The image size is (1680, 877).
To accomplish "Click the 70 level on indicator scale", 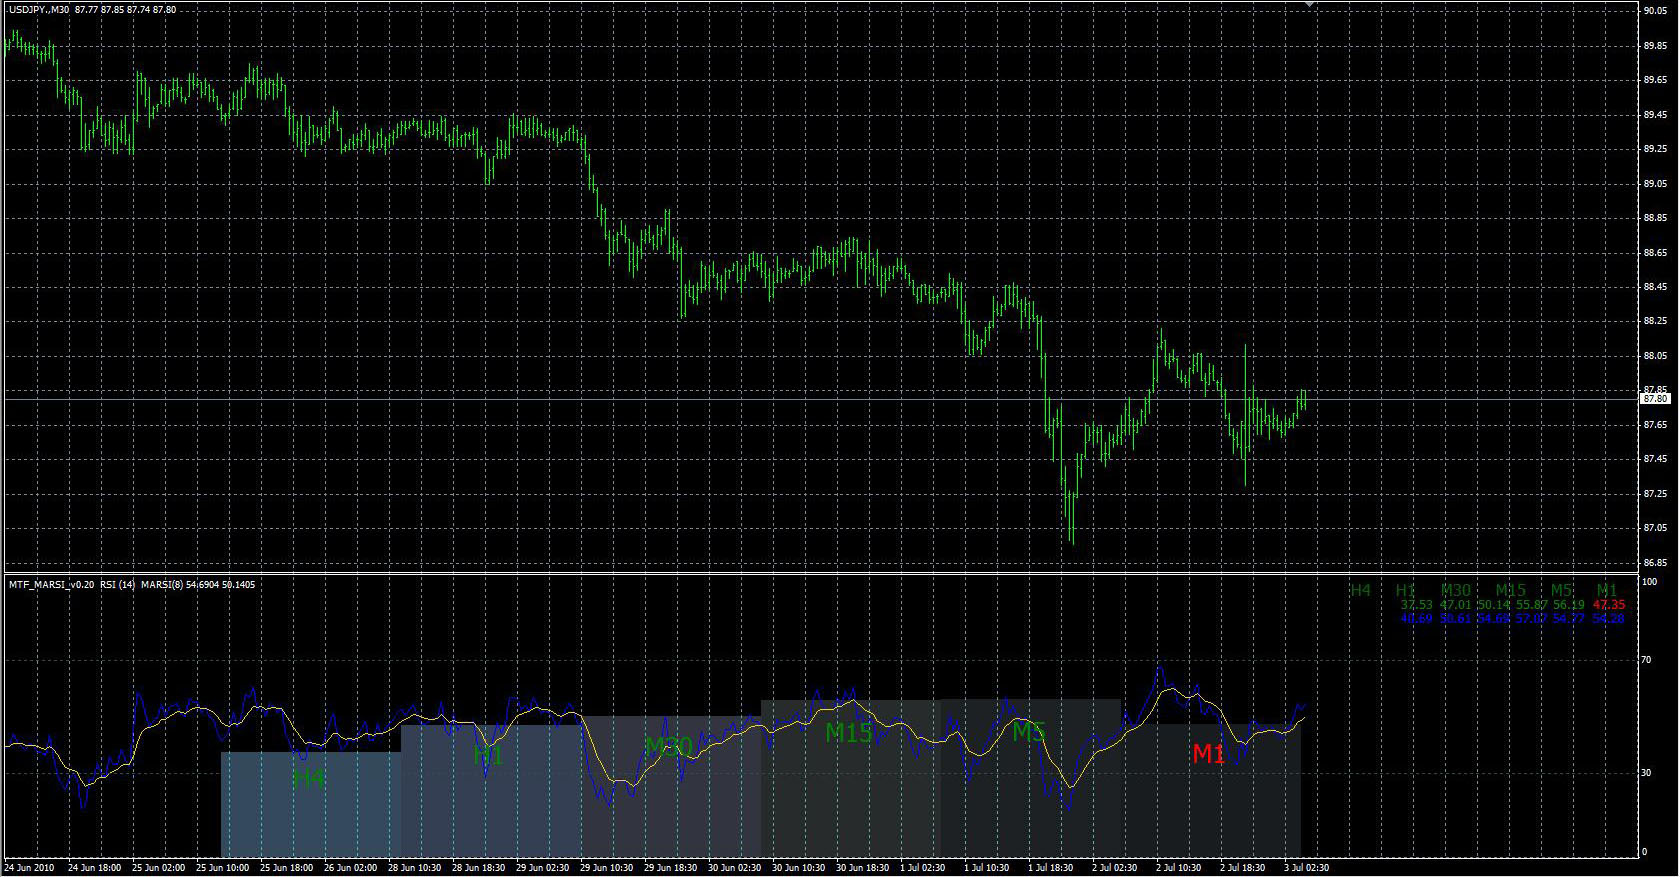I will coord(1646,660).
